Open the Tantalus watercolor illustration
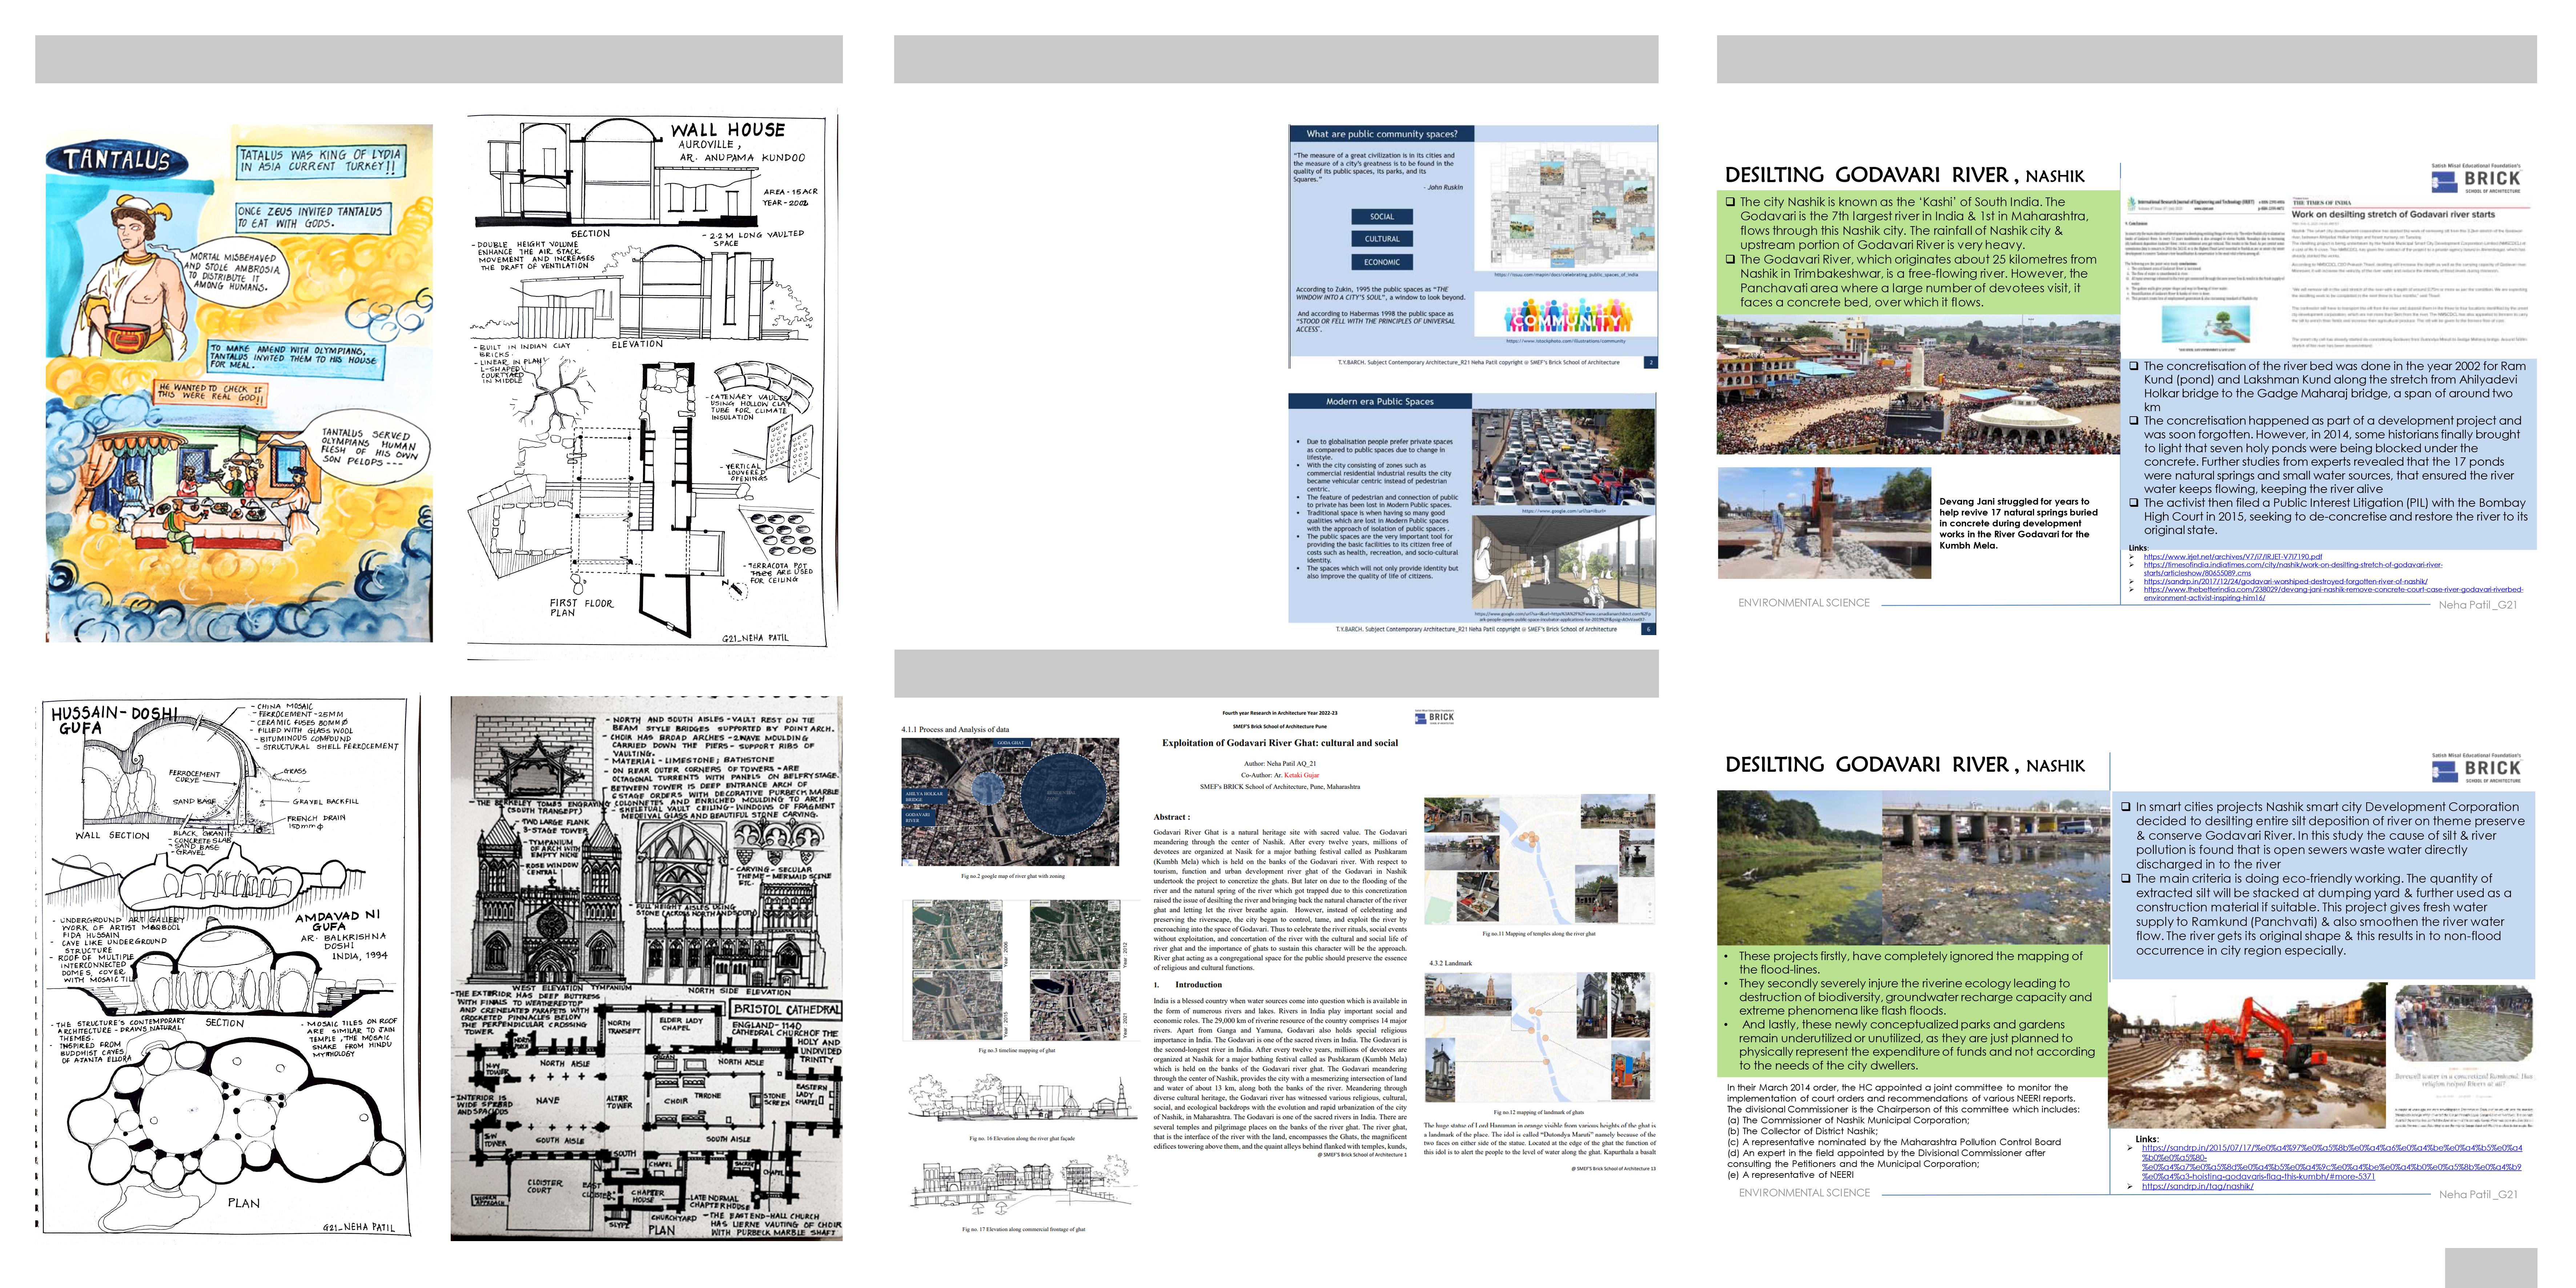The height and width of the screenshot is (1288, 2576). click(x=239, y=383)
